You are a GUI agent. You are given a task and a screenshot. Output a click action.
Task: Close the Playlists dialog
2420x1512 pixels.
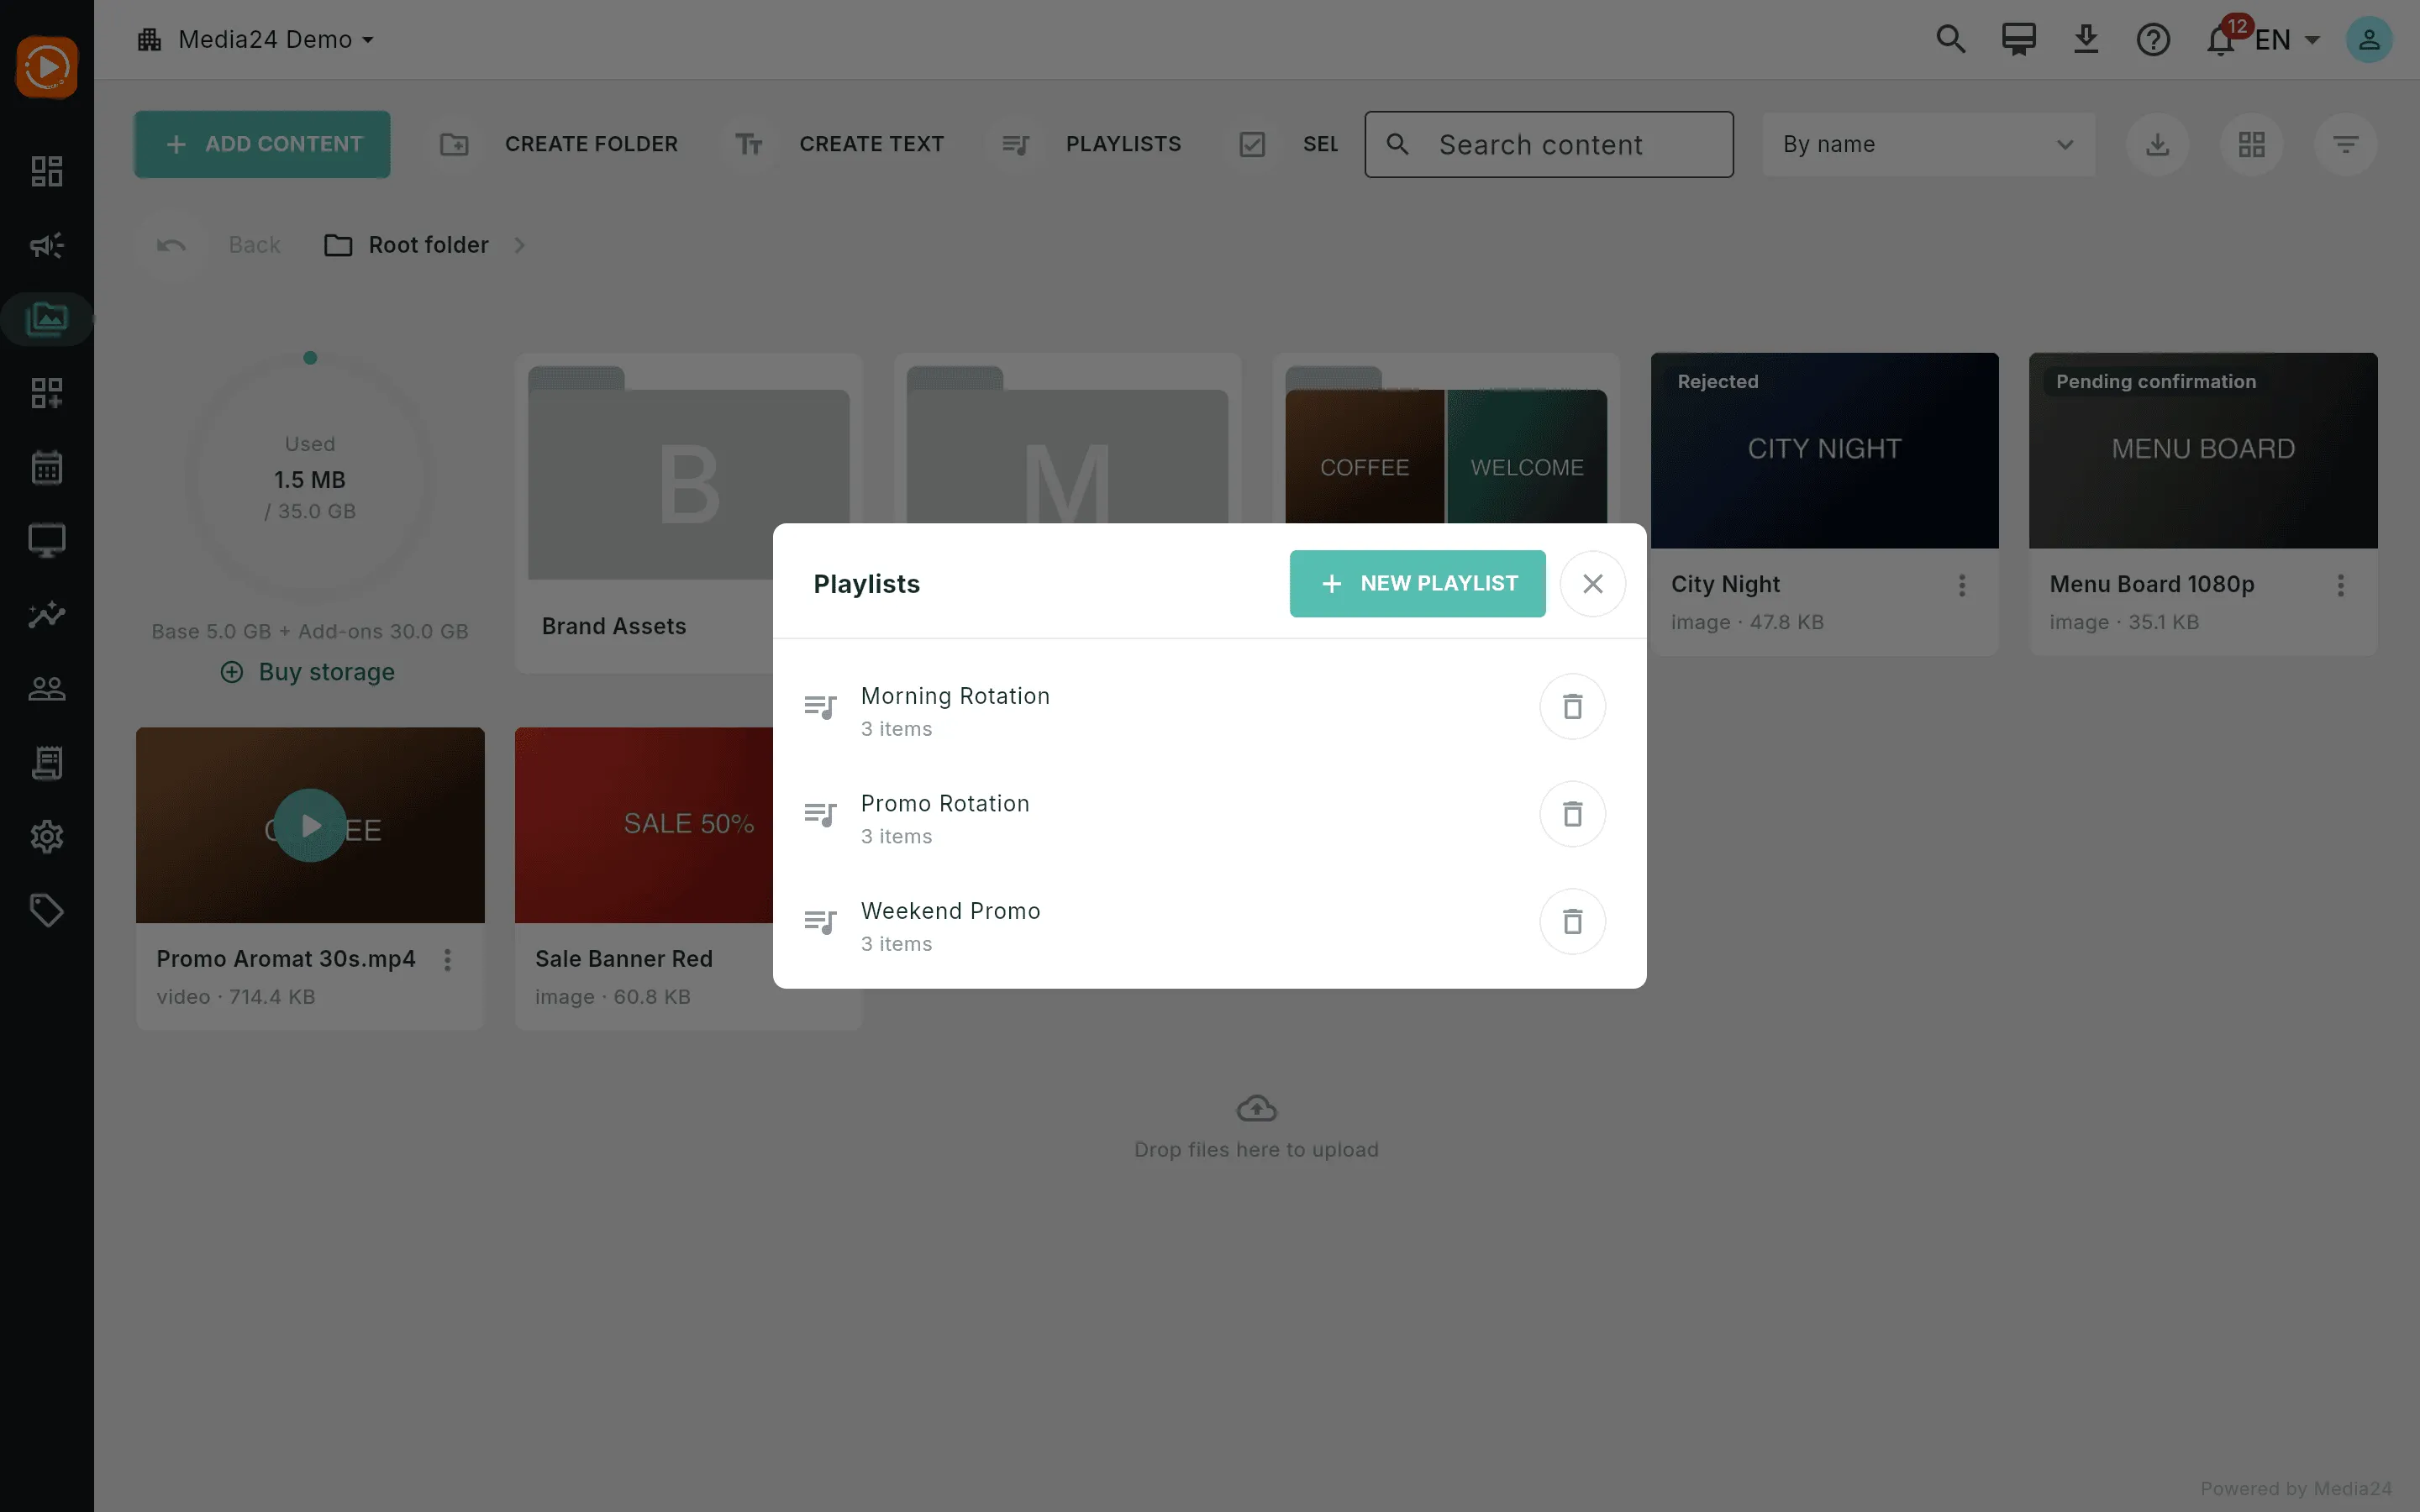tap(1593, 584)
